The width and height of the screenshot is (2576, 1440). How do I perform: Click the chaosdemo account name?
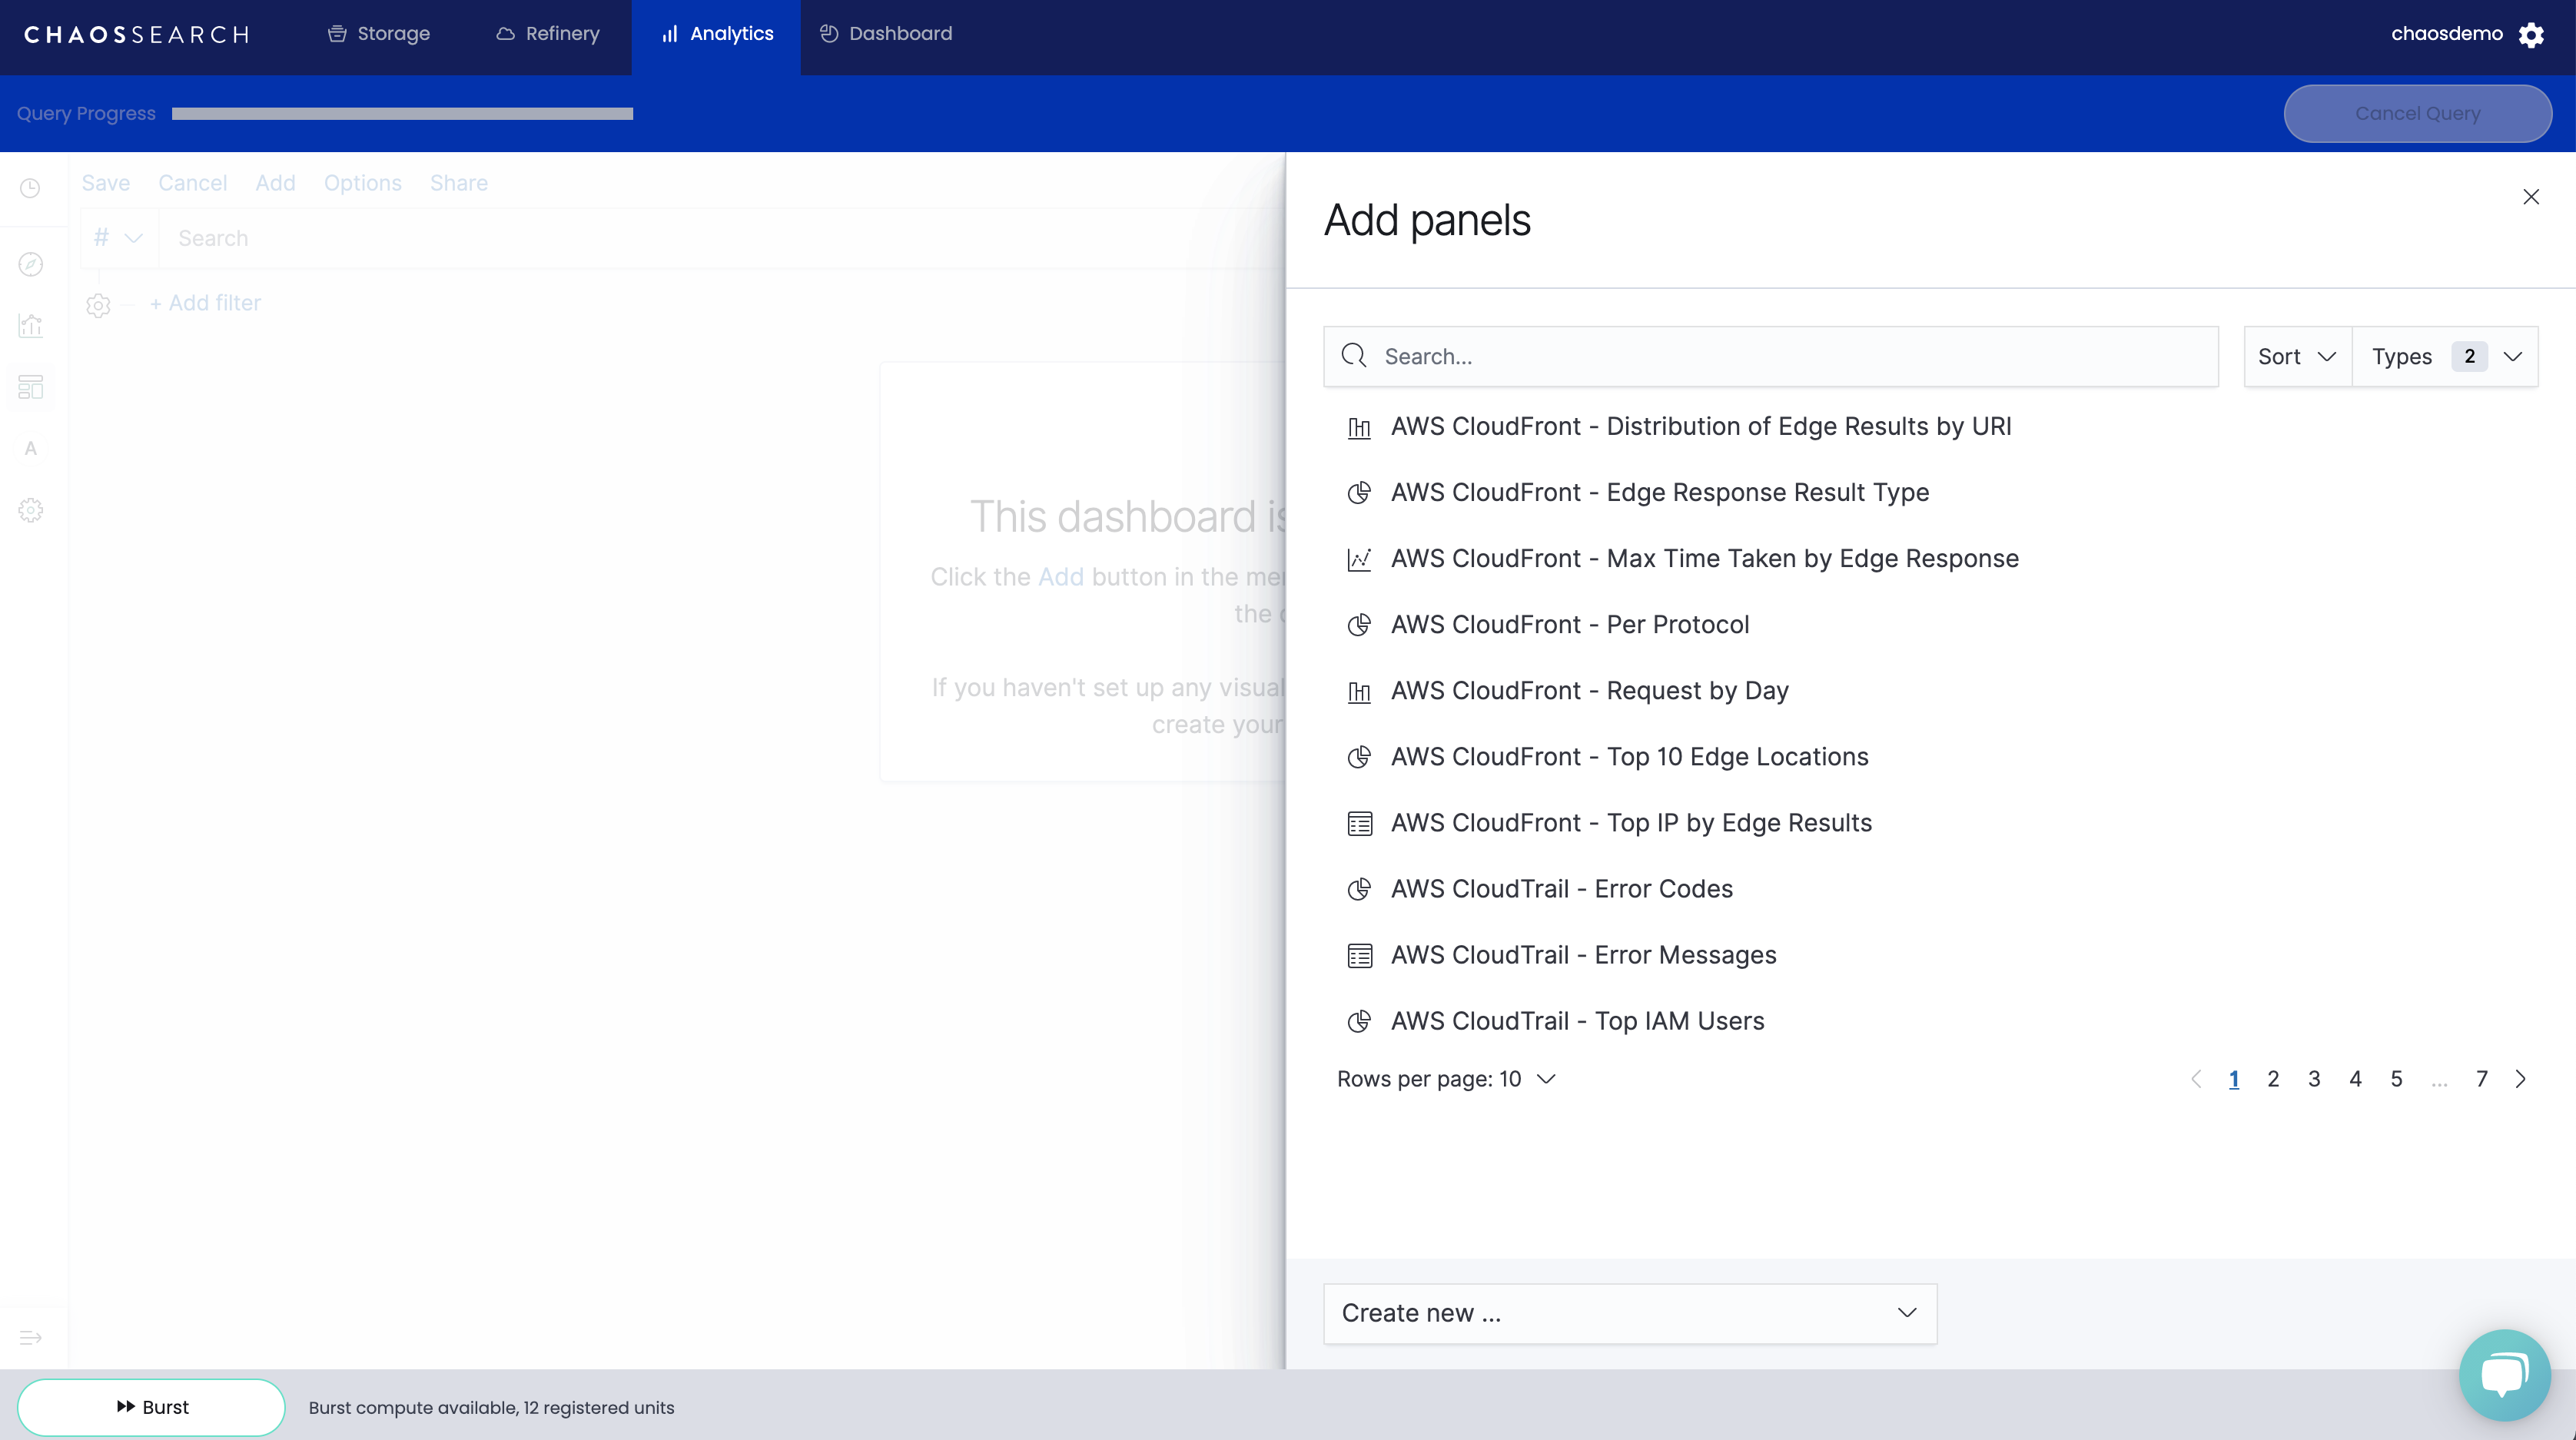pyautogui.click(x=2446, y=34)
